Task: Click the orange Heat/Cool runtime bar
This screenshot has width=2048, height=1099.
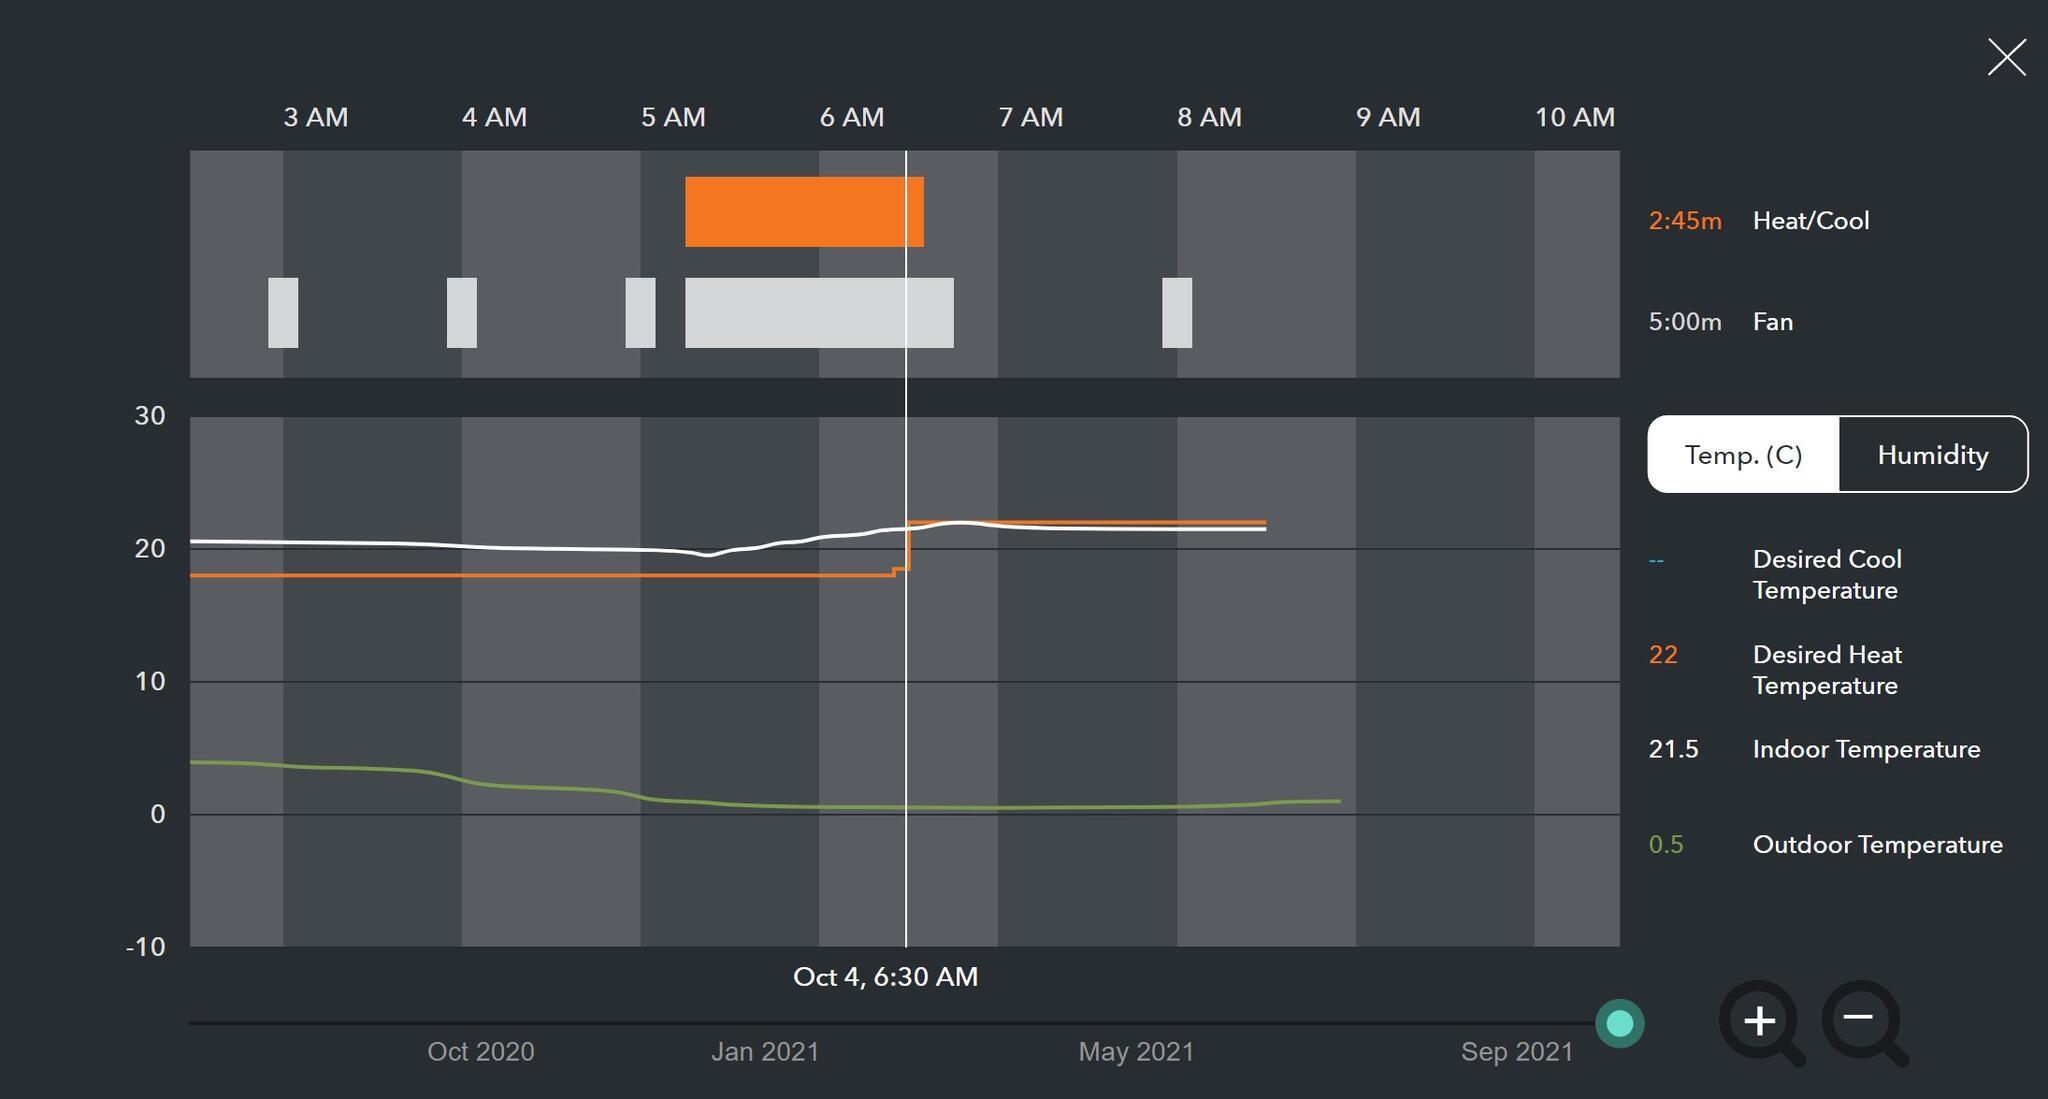Action: click(x=804, y=212)
